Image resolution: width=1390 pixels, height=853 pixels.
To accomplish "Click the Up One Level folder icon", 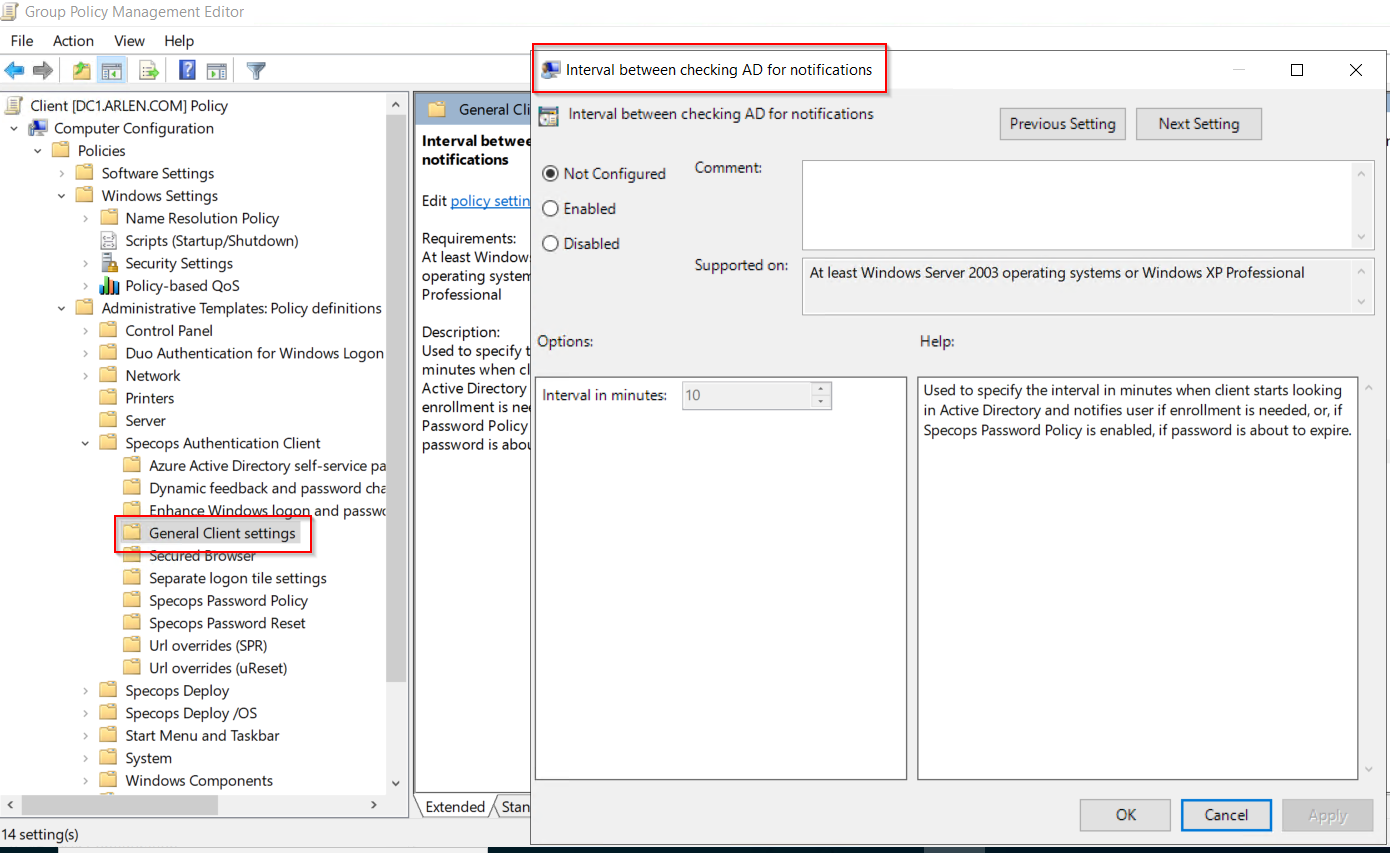I will [x=82, y=71].
